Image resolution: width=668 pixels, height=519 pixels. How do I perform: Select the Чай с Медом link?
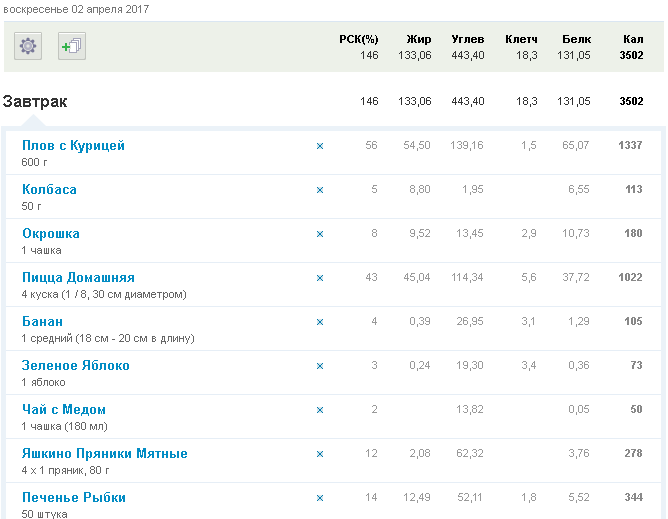coord(64,410)
